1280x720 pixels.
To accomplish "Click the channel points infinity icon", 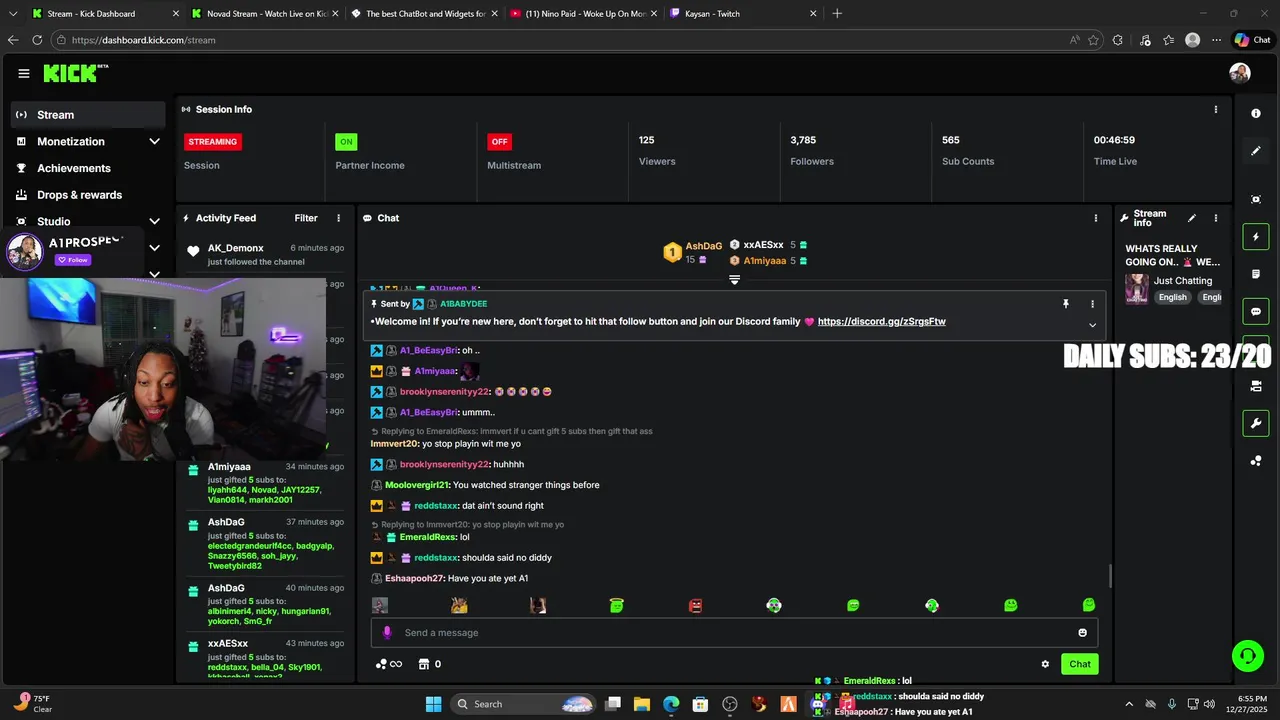I will point(389,664).
